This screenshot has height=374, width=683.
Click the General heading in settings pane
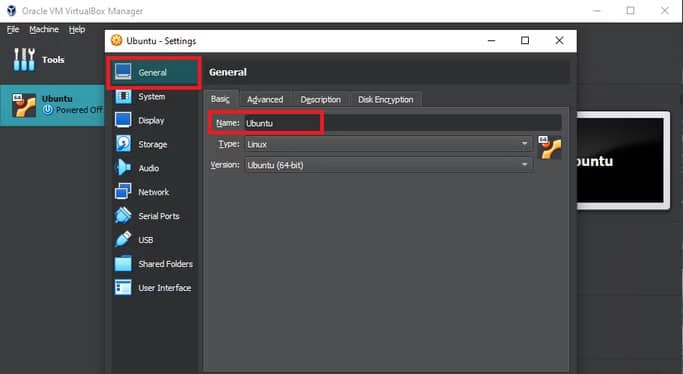coord(228,72)
